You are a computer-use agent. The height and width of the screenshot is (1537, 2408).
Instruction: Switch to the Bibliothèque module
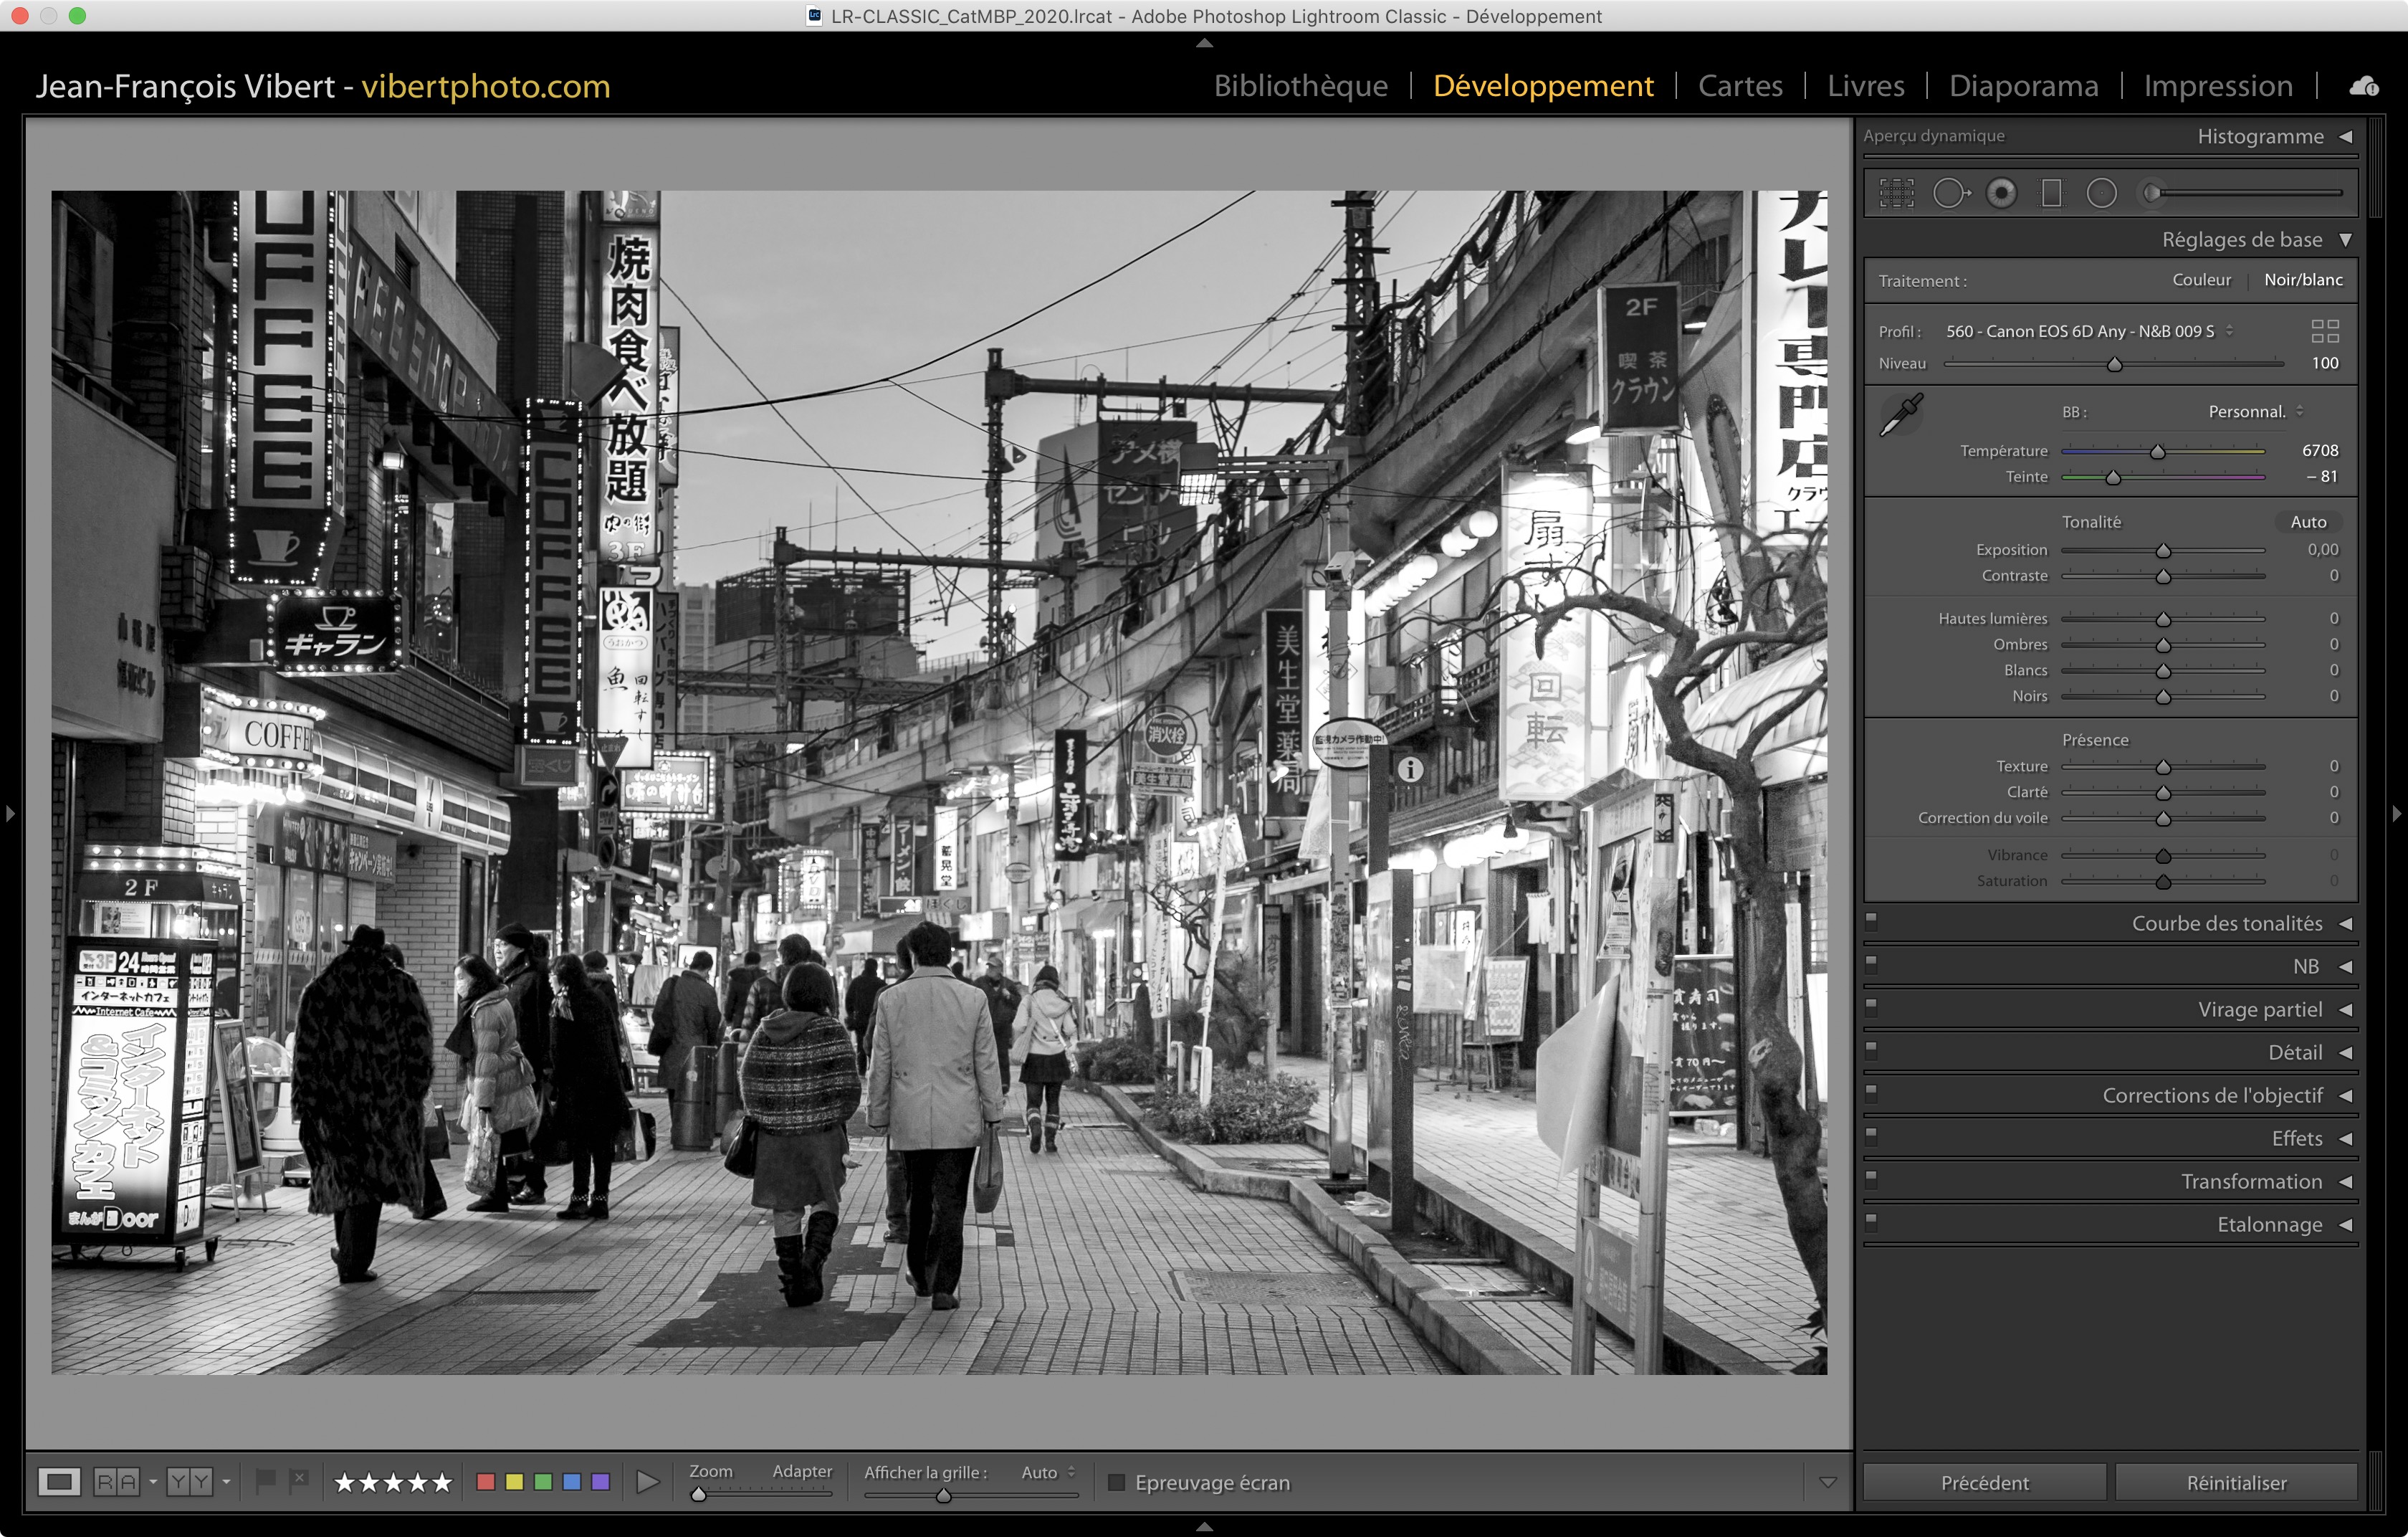pos(1300,86)
